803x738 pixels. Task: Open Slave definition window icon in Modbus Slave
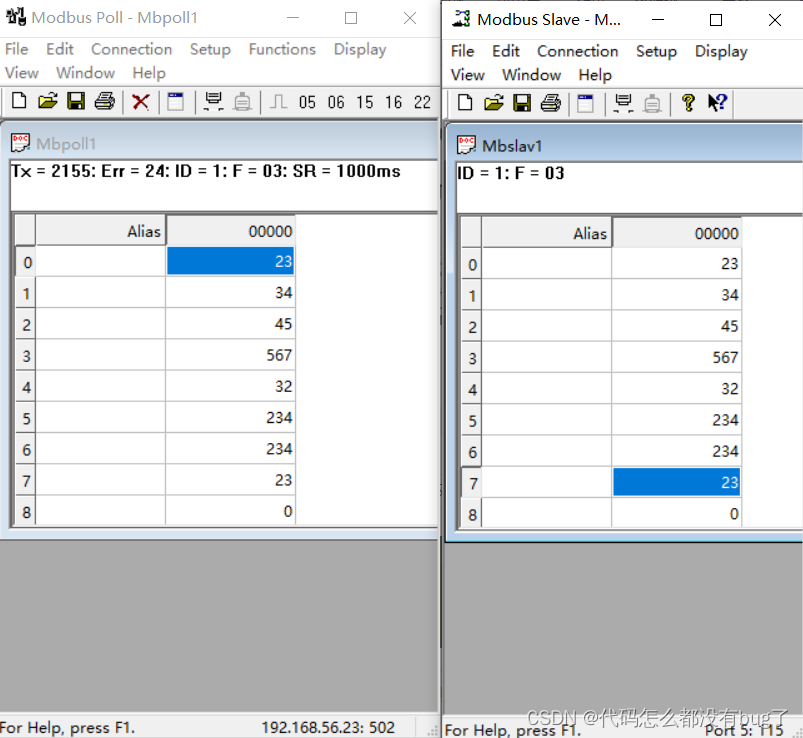click(585, 103)
